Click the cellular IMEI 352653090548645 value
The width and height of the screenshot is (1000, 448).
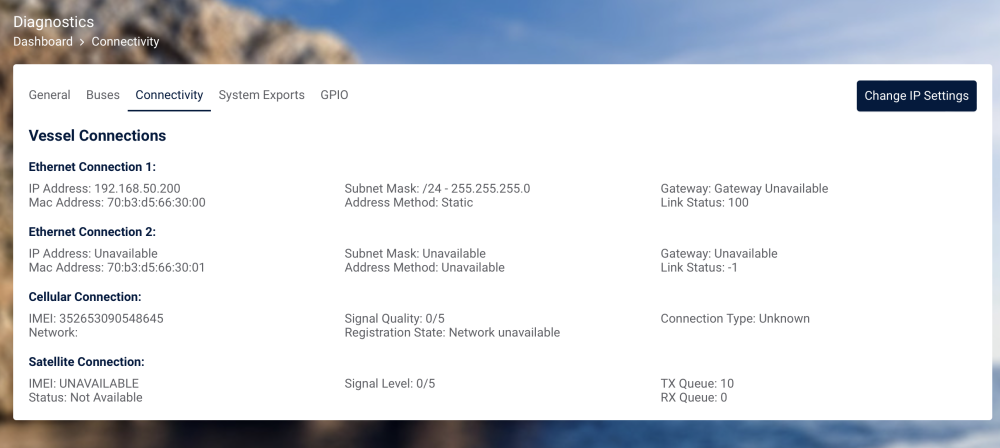click(x=111, y=318)
